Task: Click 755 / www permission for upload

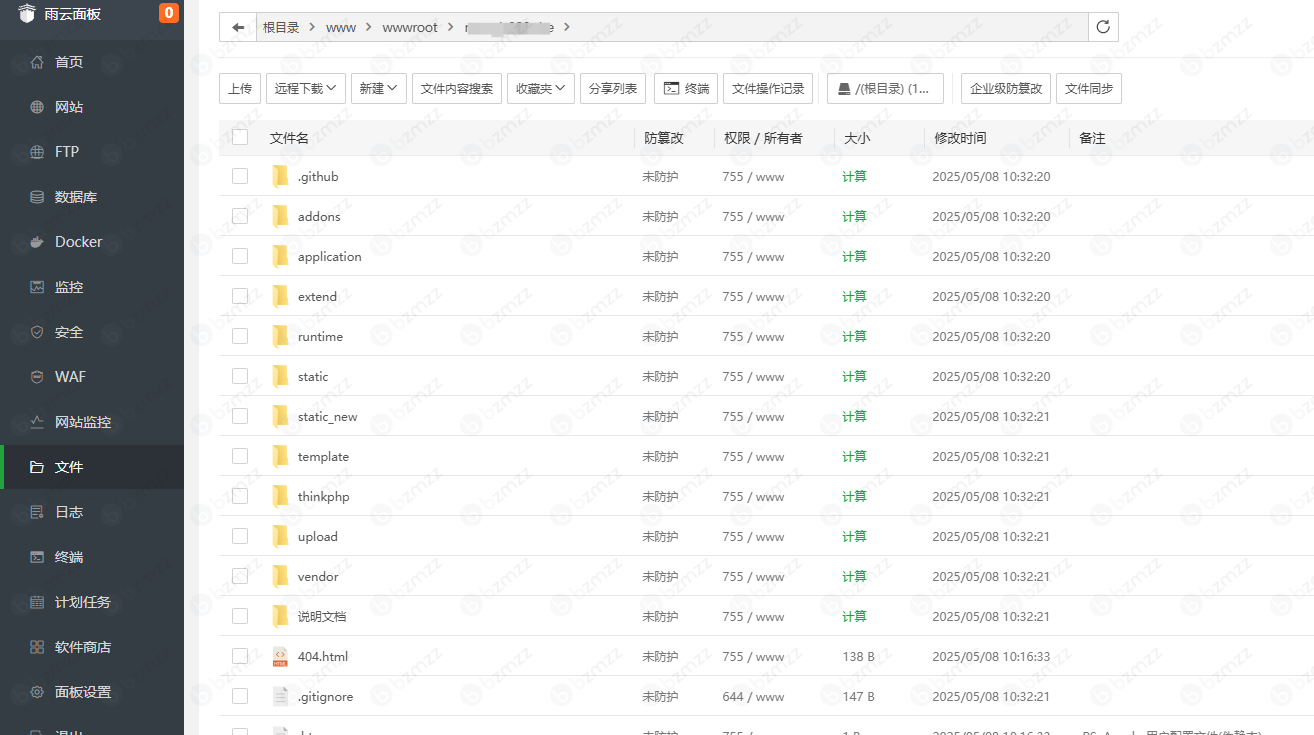Action: (753, 536)
